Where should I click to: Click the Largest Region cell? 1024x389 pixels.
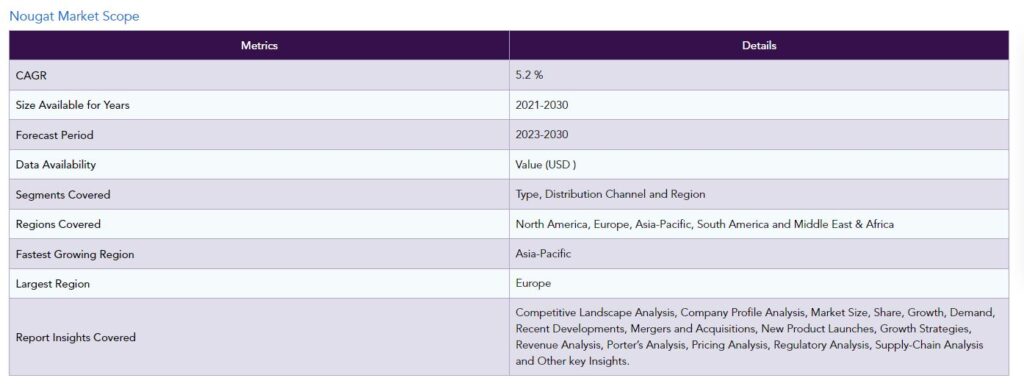[259, 284]
